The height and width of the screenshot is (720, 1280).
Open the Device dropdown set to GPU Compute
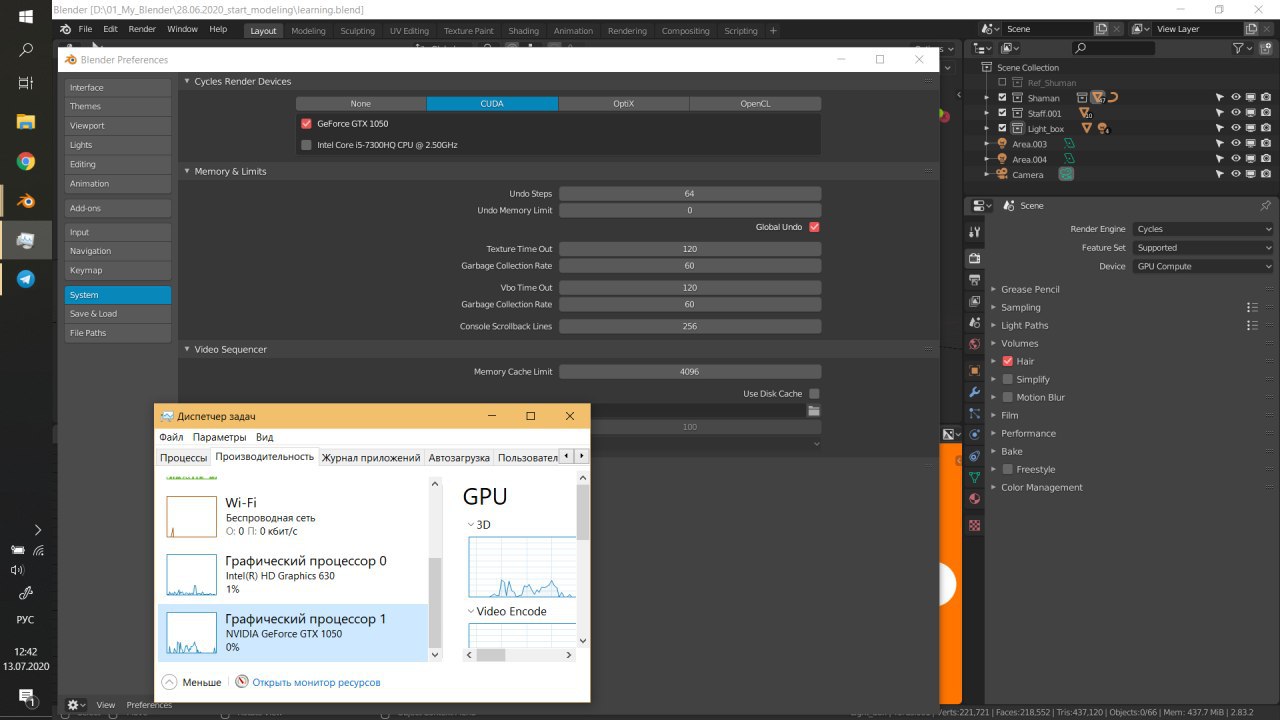(x=1203, y=266)
